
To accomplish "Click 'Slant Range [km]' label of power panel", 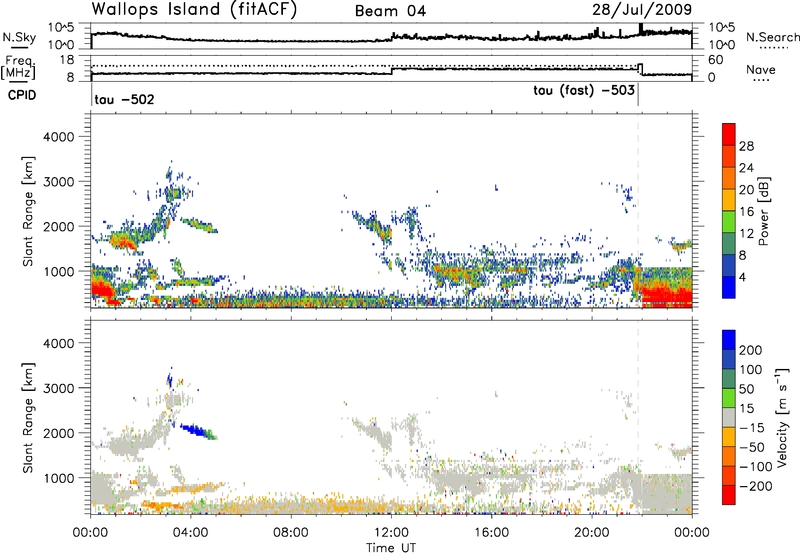I will [28, 211].
